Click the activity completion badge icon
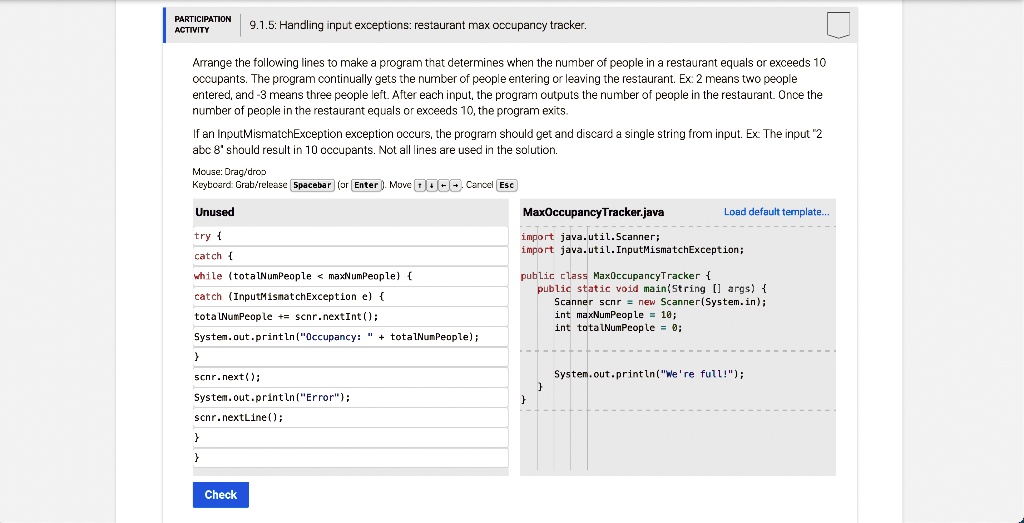Image resolution: width=1024 pixels, height=523 pixels. click(838, 25)
